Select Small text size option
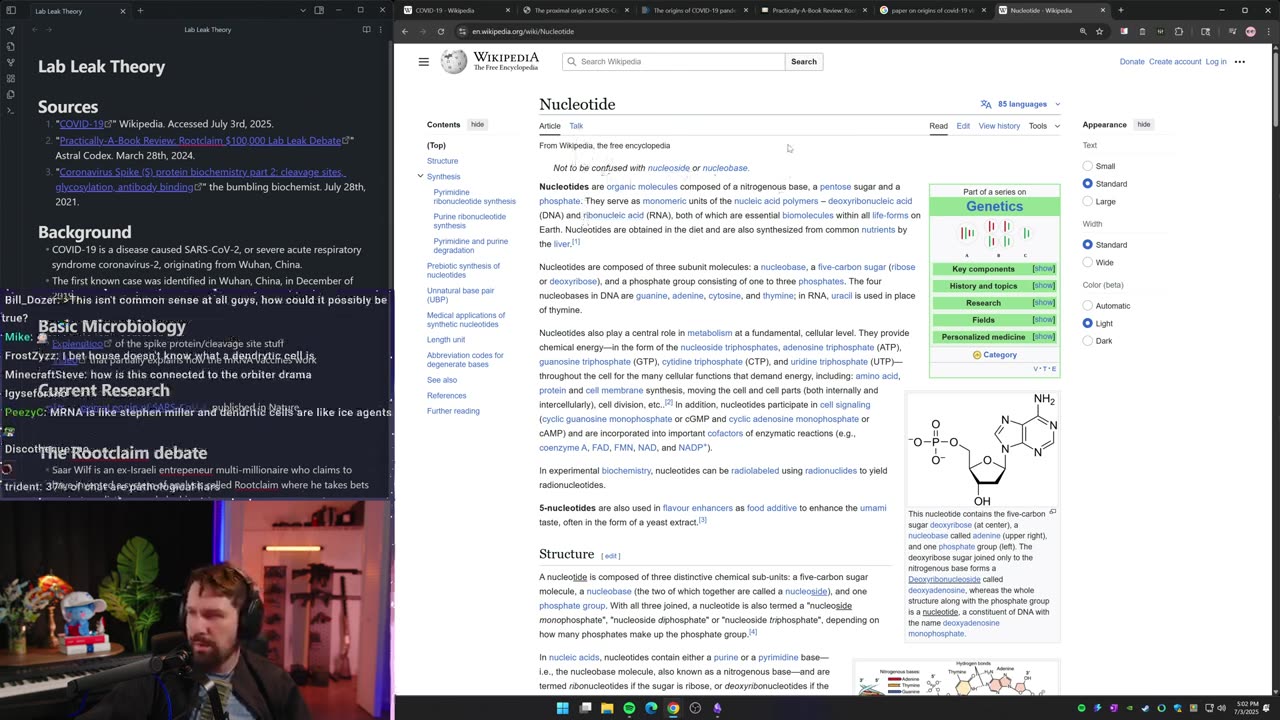 [1088, 166]
